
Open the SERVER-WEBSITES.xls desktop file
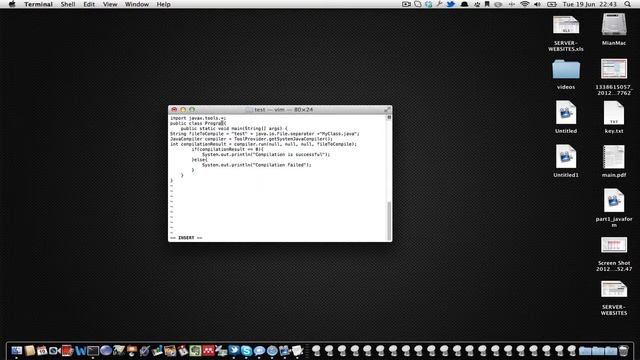point(566,33)
